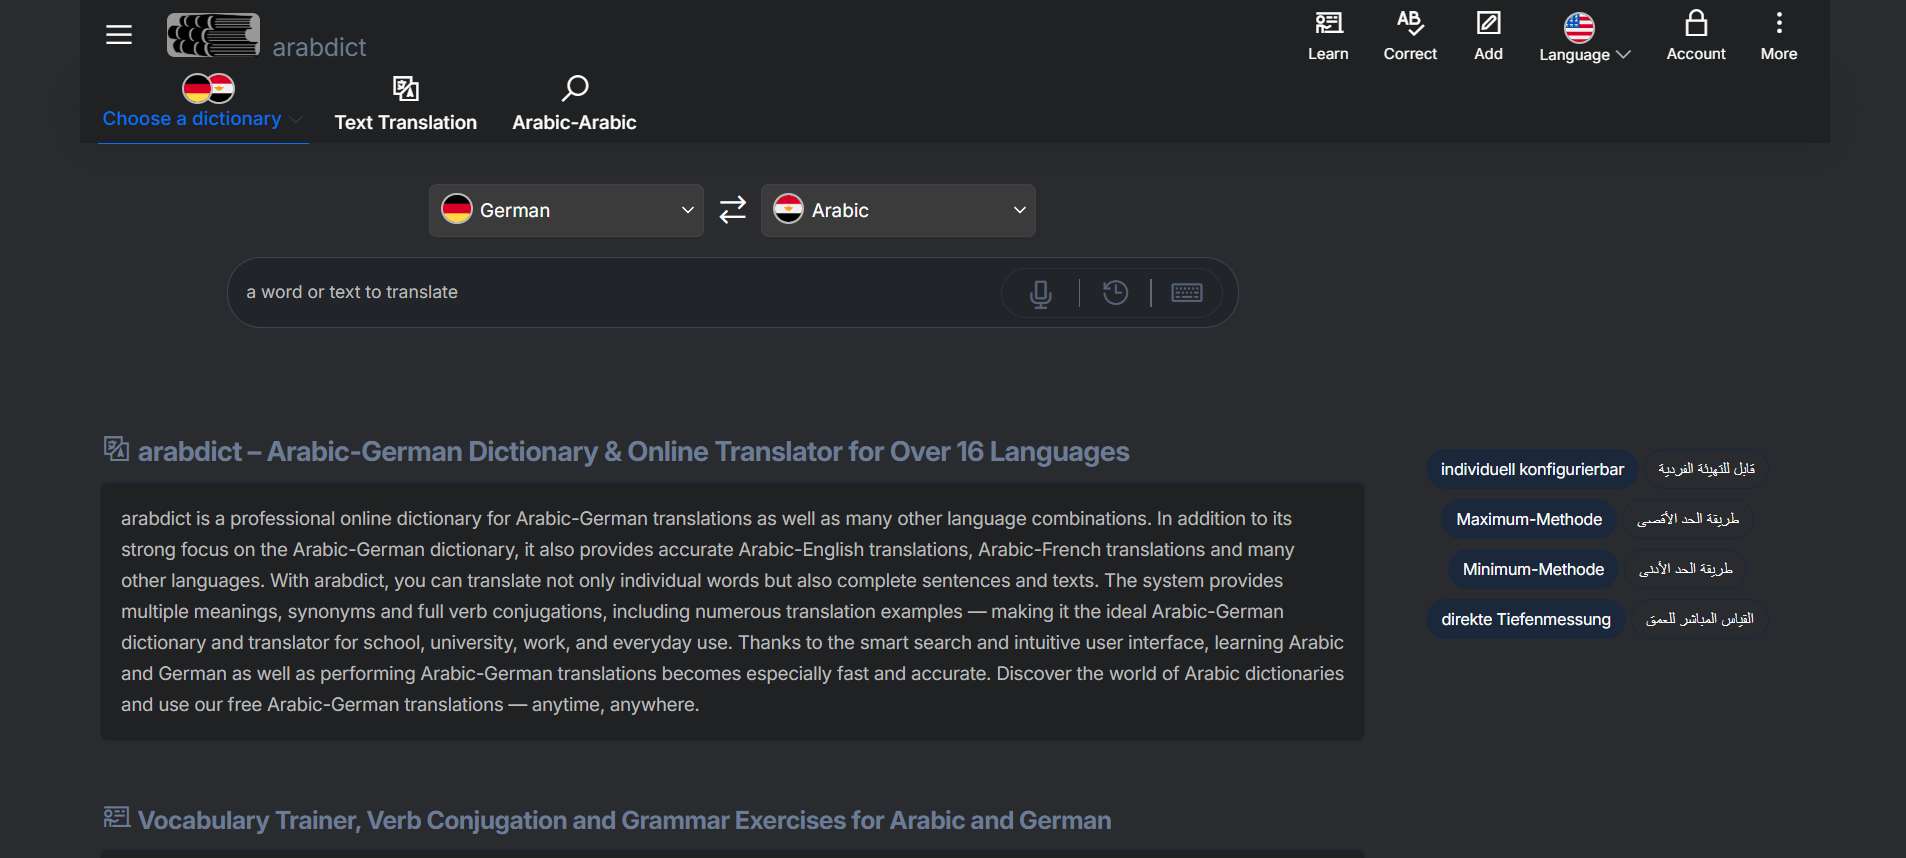Viewport: 1906px width, 858px height.
Task: Open the Arabic target language dropdown
Action: click(898, 210)
